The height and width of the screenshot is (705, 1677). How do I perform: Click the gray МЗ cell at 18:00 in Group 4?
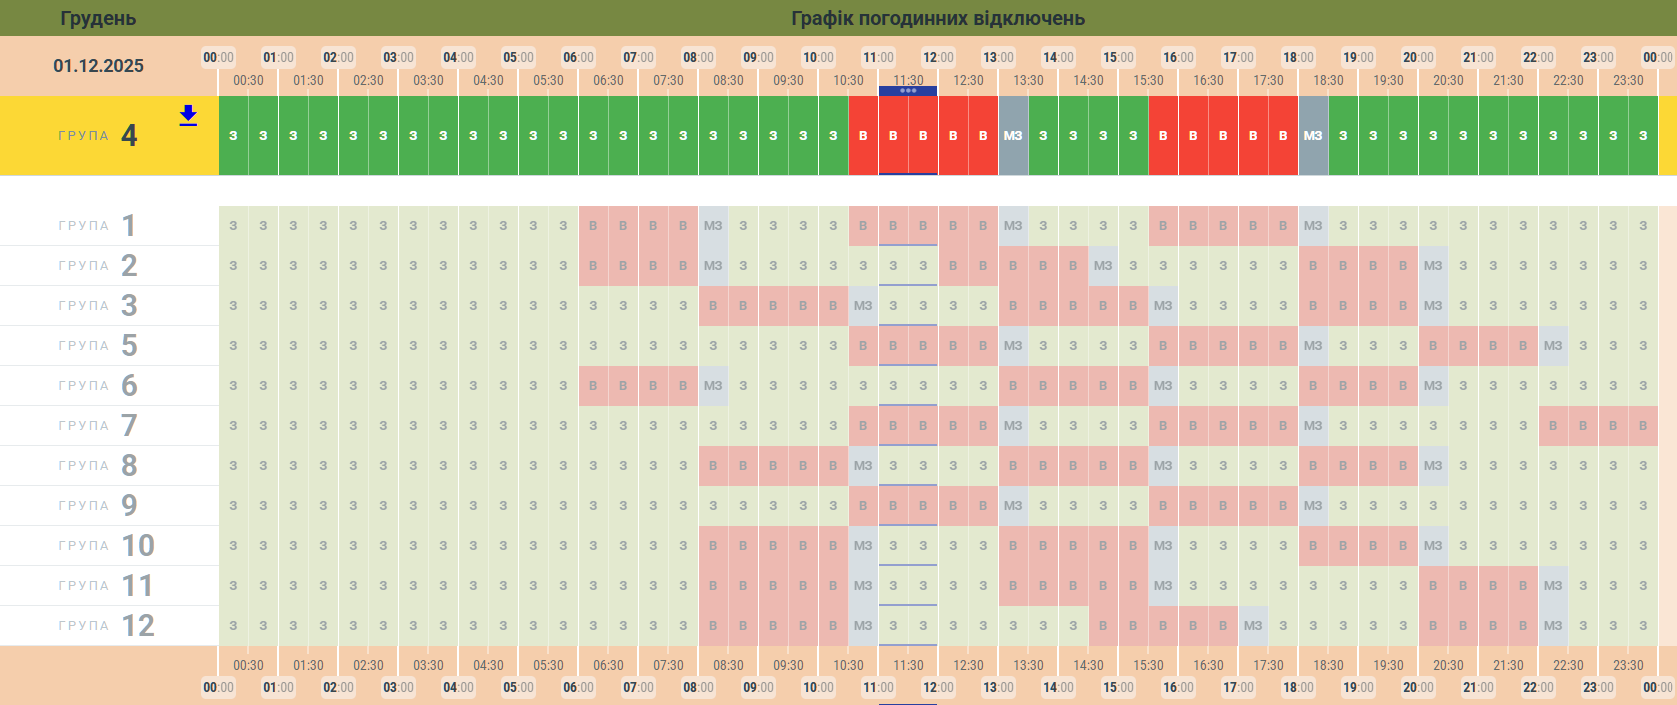(1313, 136)
